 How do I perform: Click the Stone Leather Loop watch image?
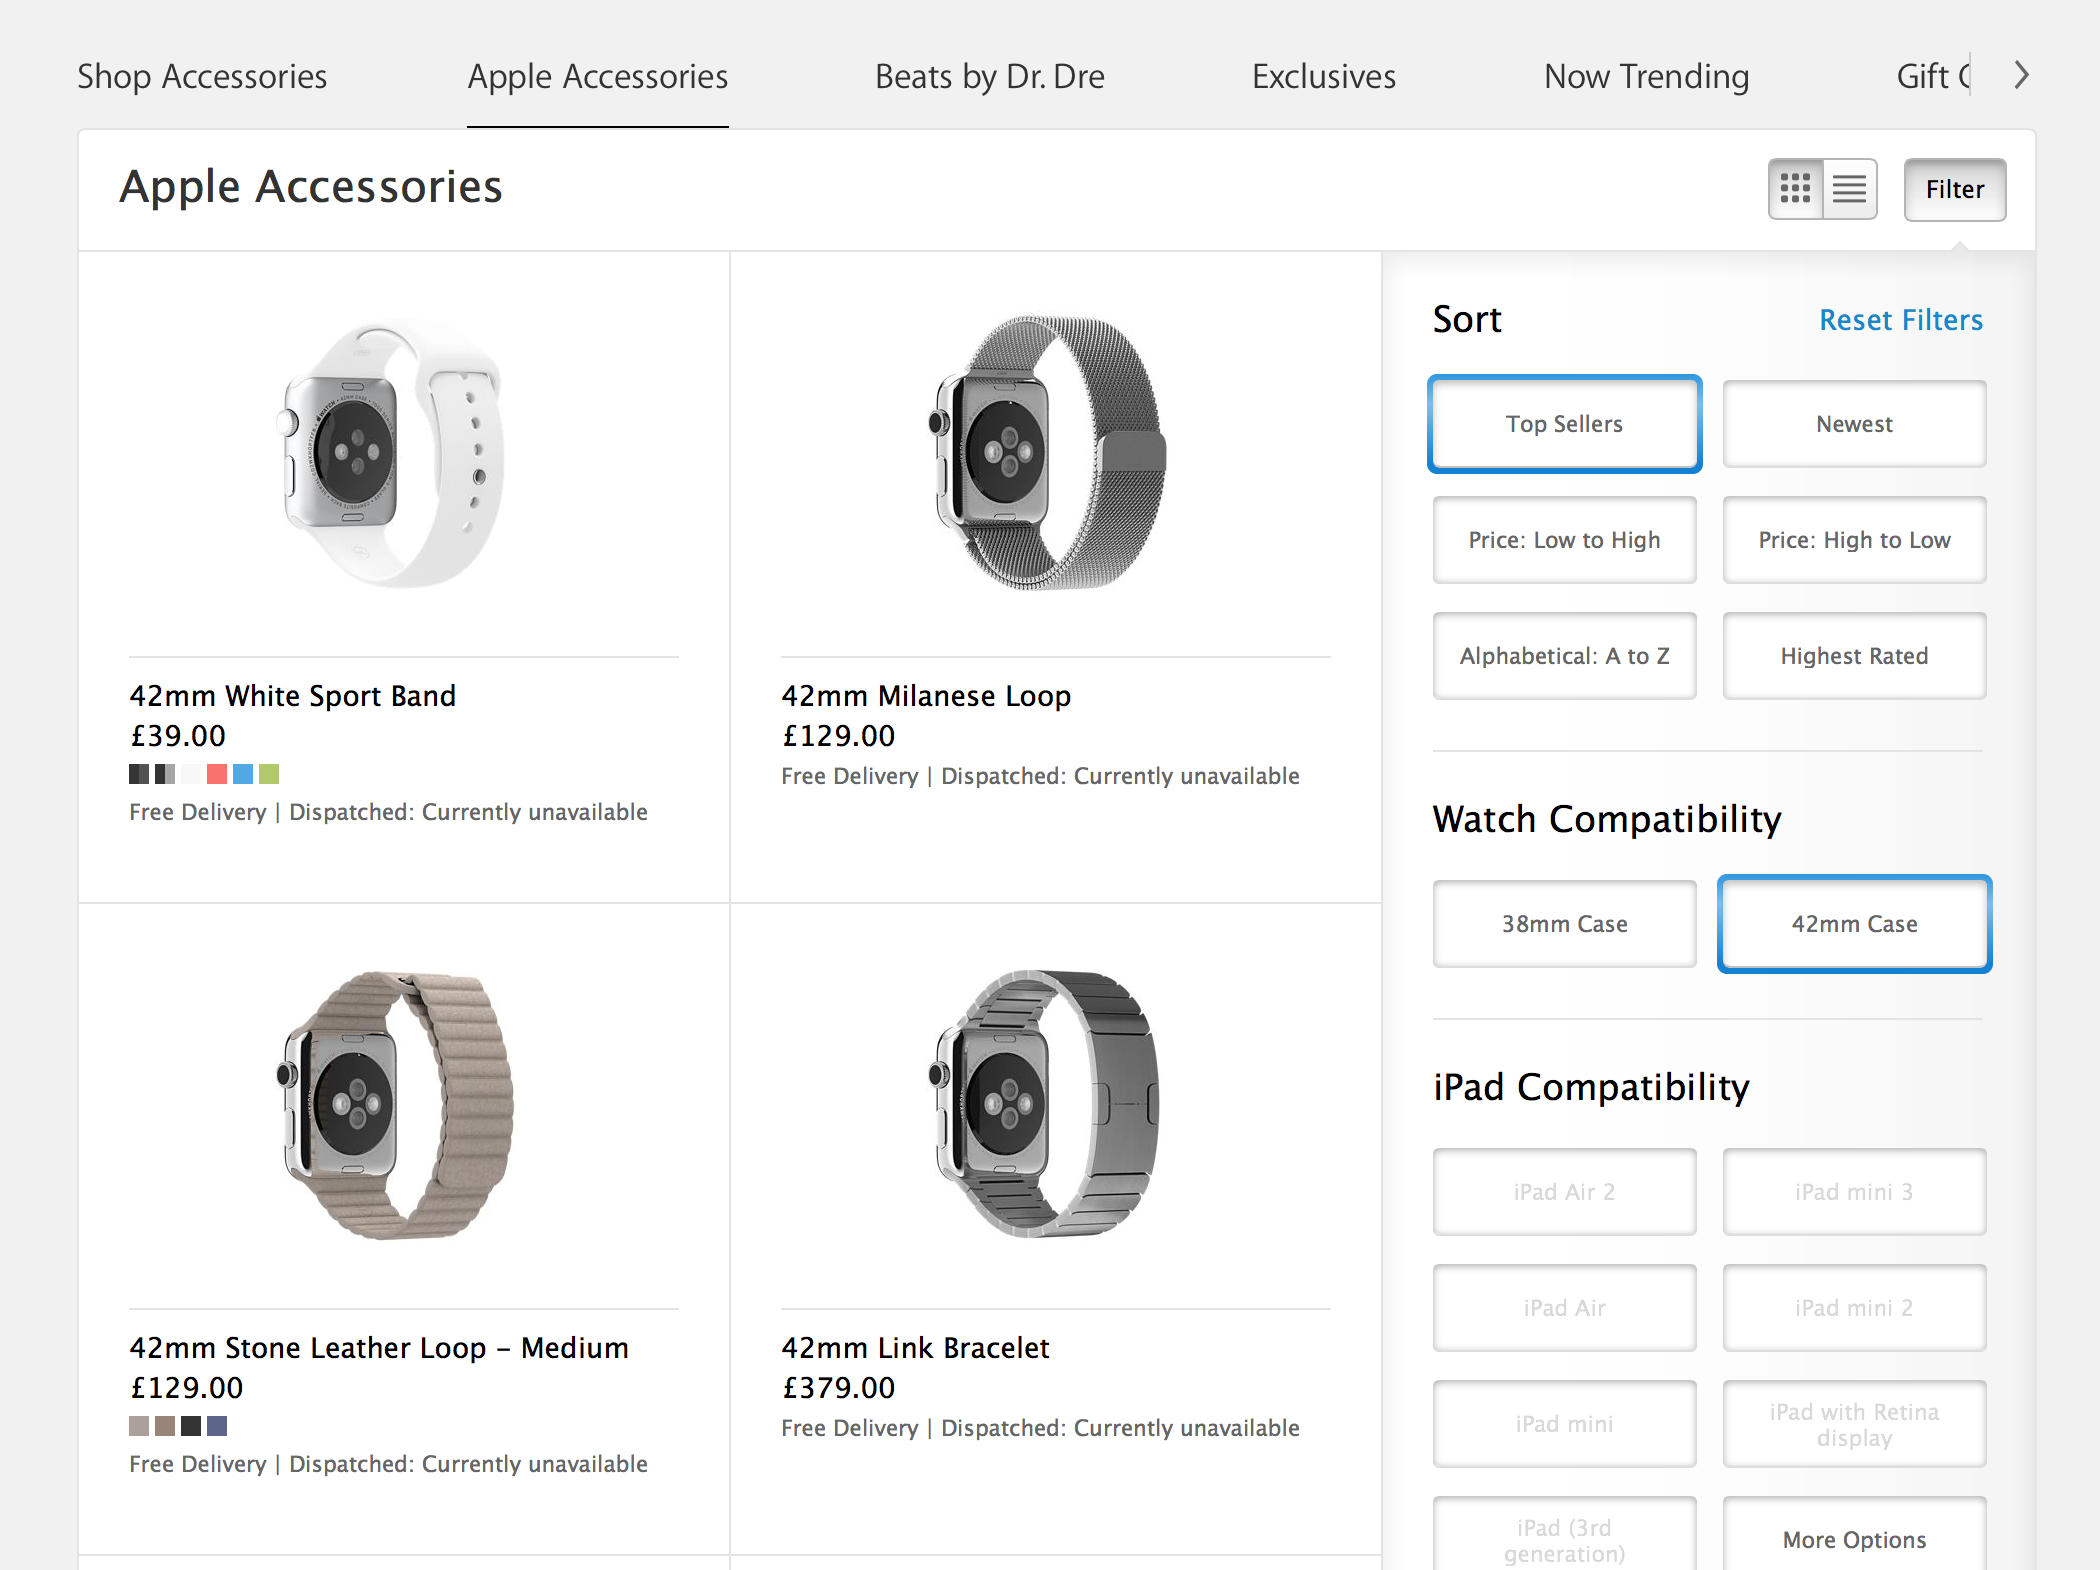click(395, 1104)
